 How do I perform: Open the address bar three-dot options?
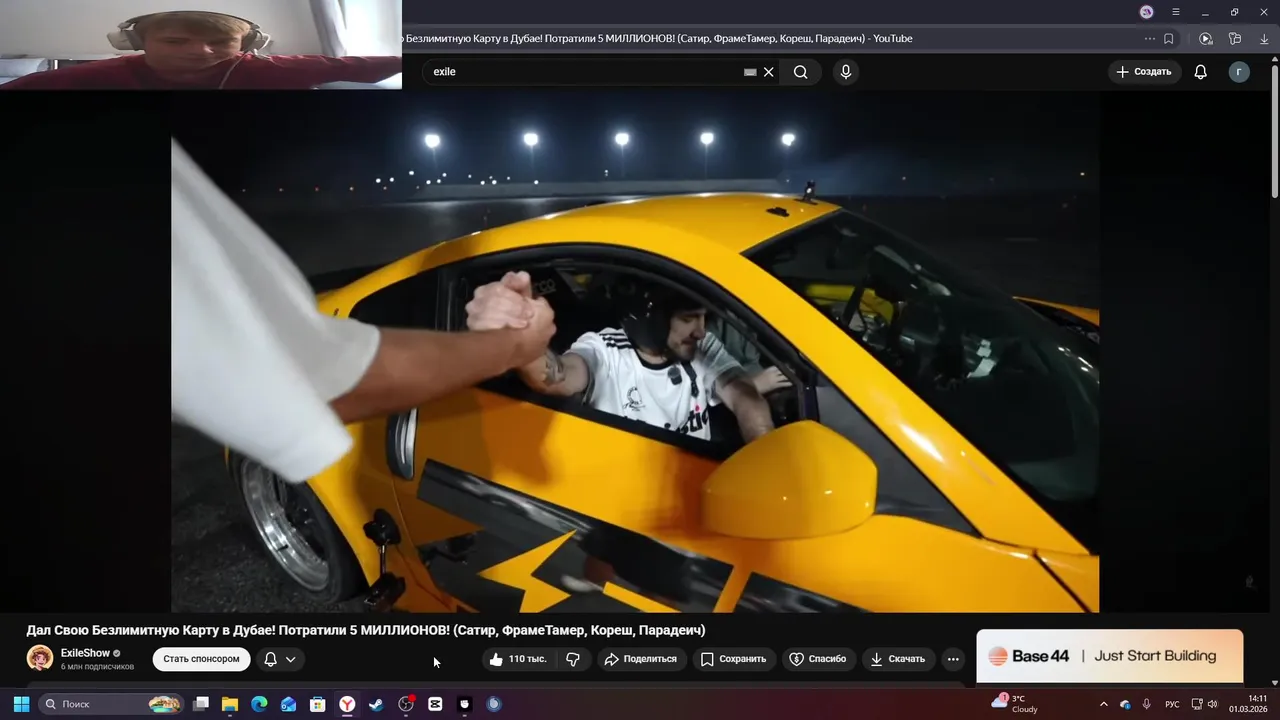tap(1150, 39)
